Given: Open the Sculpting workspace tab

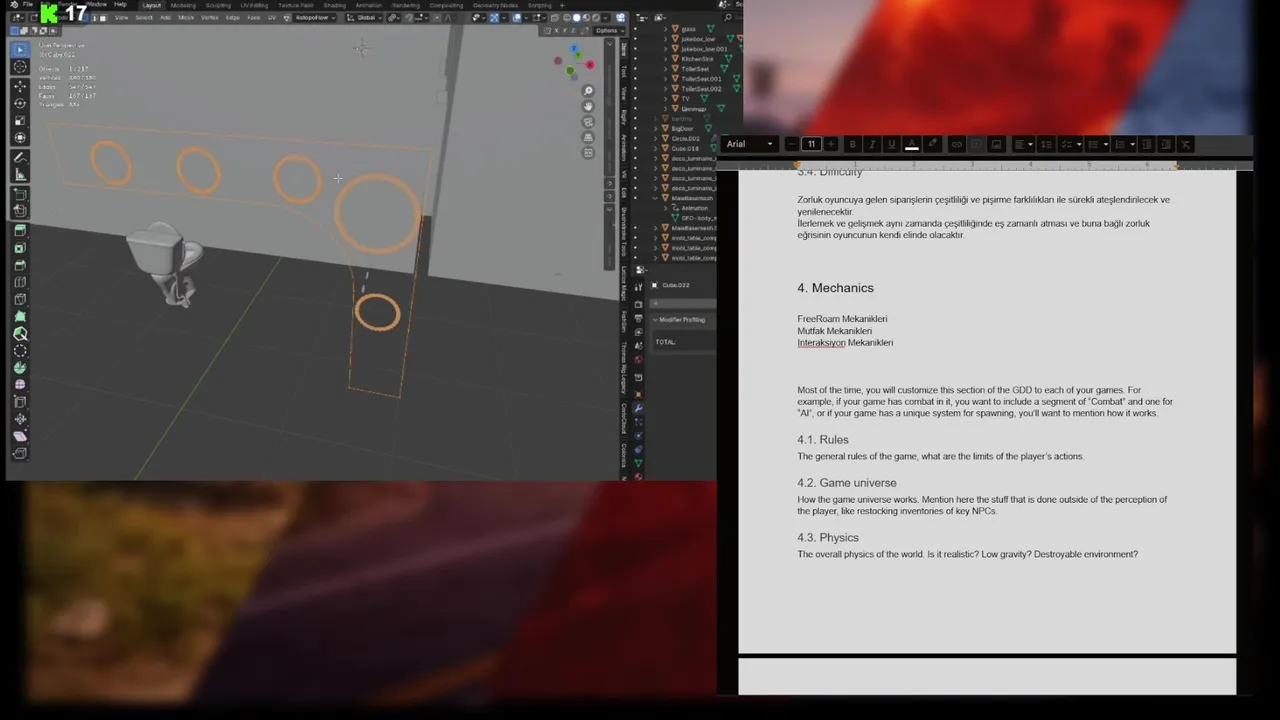Looking at the screenshot, I should click(x=218, y=5).
